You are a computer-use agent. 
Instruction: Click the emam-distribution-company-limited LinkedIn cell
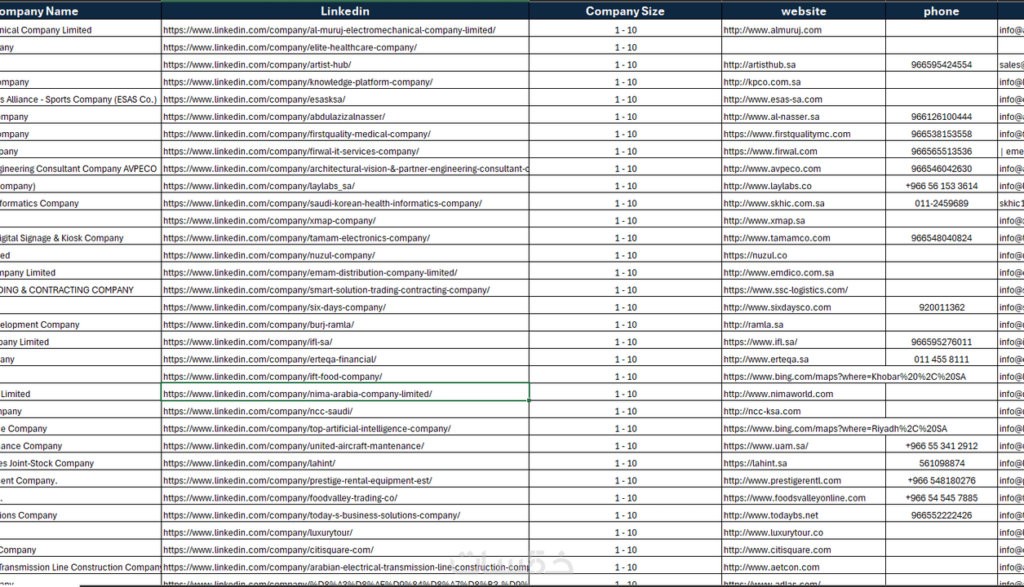click(x=345, y=272)
